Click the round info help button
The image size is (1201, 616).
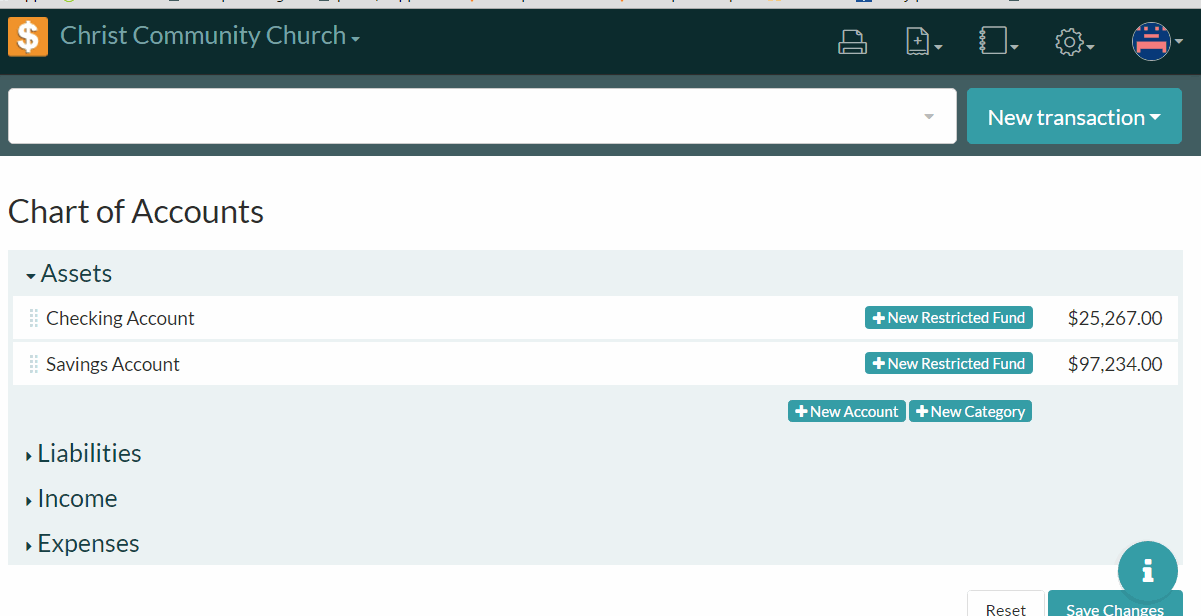[1147, 571]
